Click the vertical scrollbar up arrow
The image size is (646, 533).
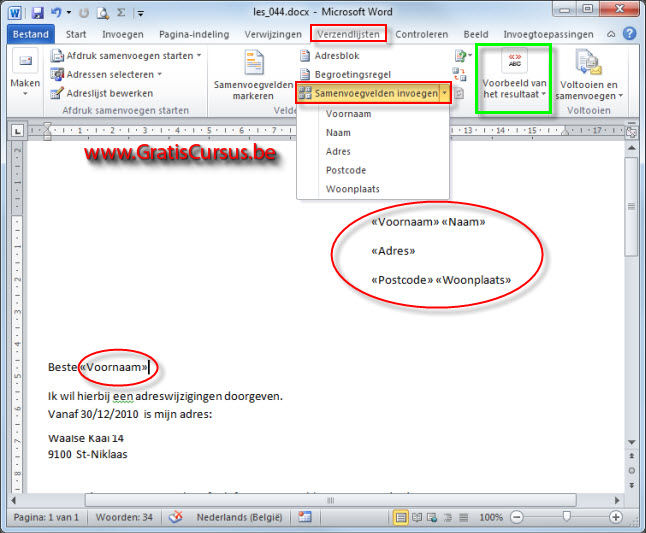pyautogui.click(x=631, y=148)
